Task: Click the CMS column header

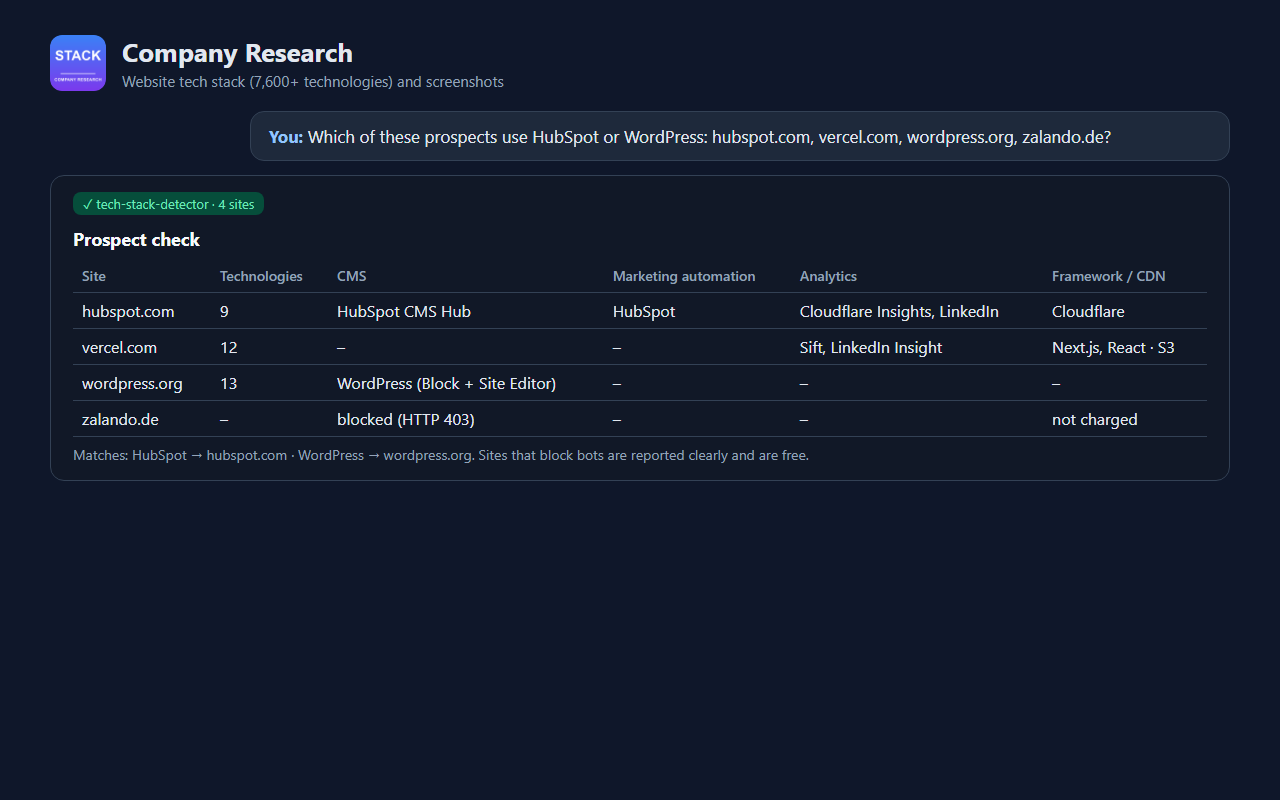Action: click(x=352, y=276)
